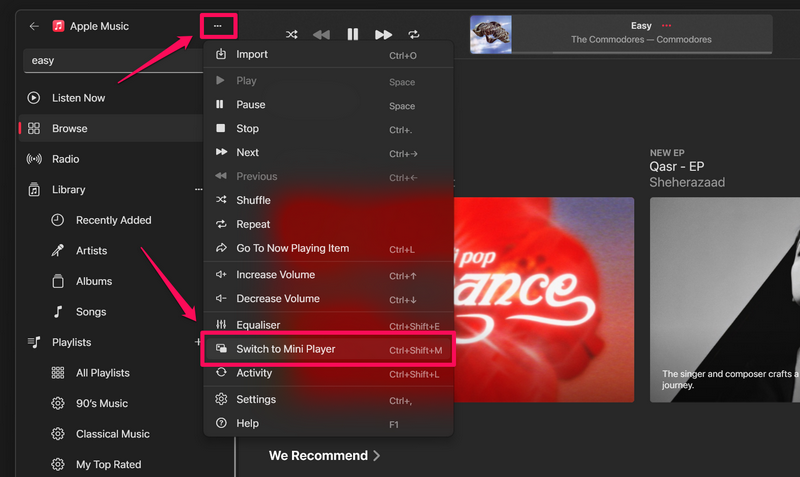Viewport: 800px width, 477px height.
Task: Open the three-dot menu beside Apple Music
Action: (x=217, y=26)
